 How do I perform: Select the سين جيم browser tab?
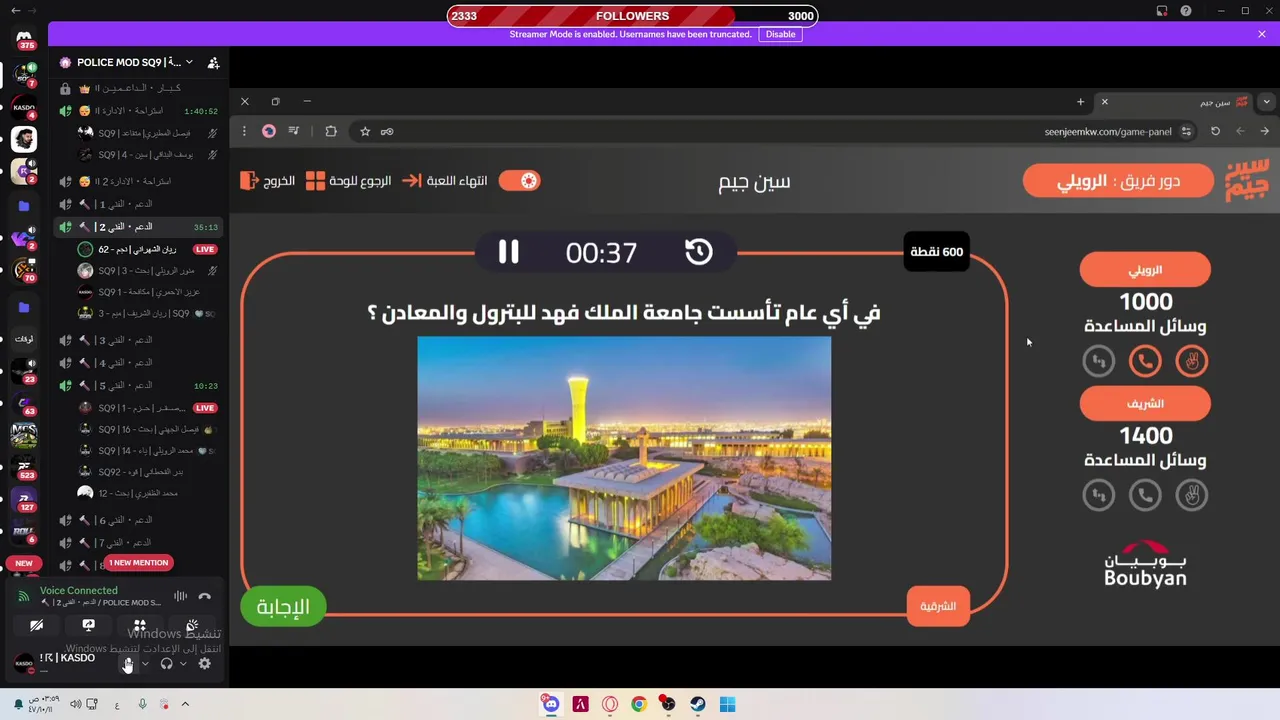(1175, 102)
